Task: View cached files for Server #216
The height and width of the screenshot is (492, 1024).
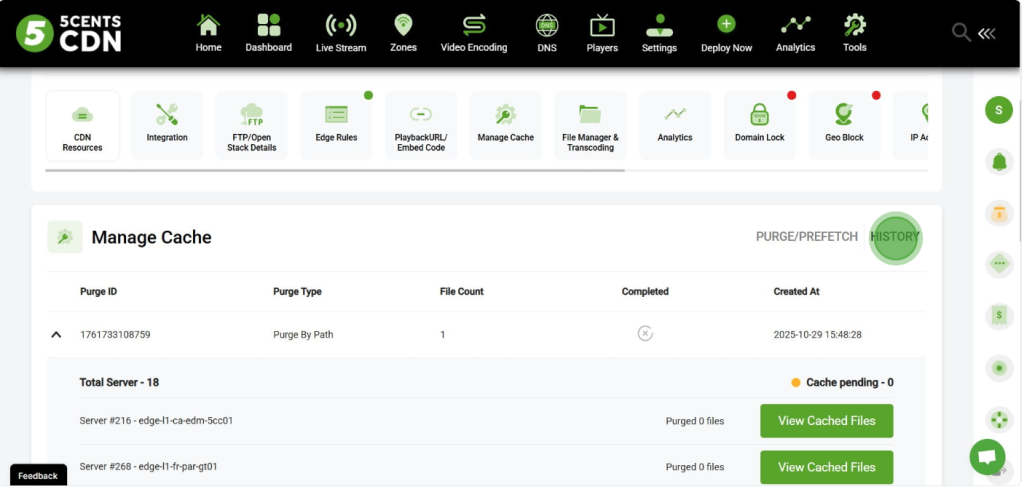Action: coord(826,421)
